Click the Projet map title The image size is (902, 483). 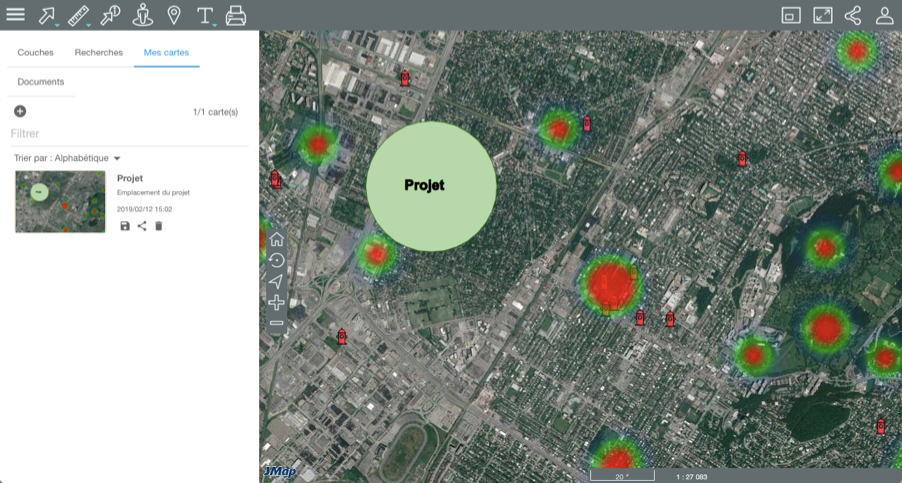130,178
